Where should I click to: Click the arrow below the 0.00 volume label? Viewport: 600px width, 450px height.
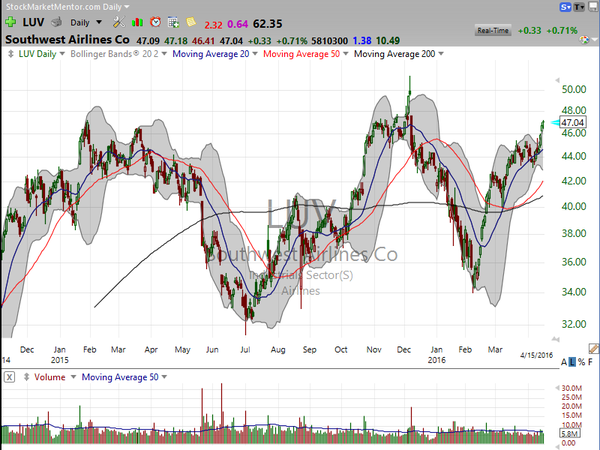pos(557,447)
